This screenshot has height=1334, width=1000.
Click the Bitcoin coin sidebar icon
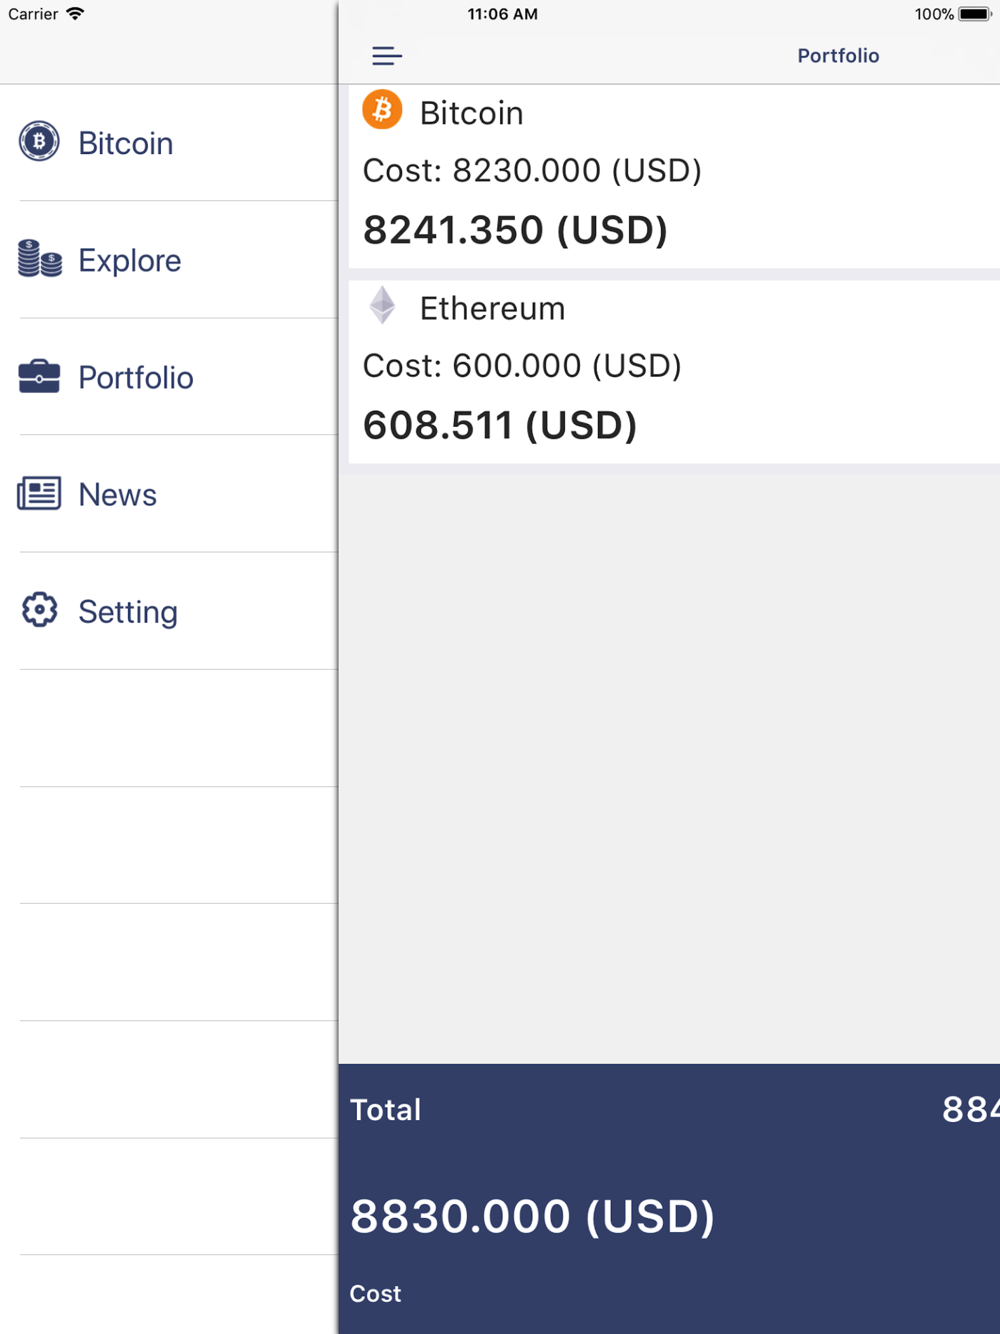point(39,142)
